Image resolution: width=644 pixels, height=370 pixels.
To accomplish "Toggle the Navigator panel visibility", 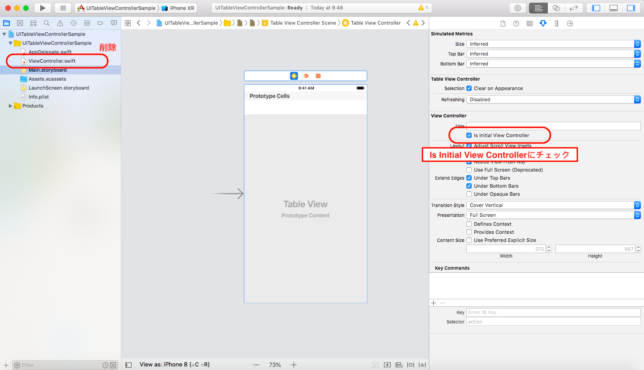I will point(596,8).
